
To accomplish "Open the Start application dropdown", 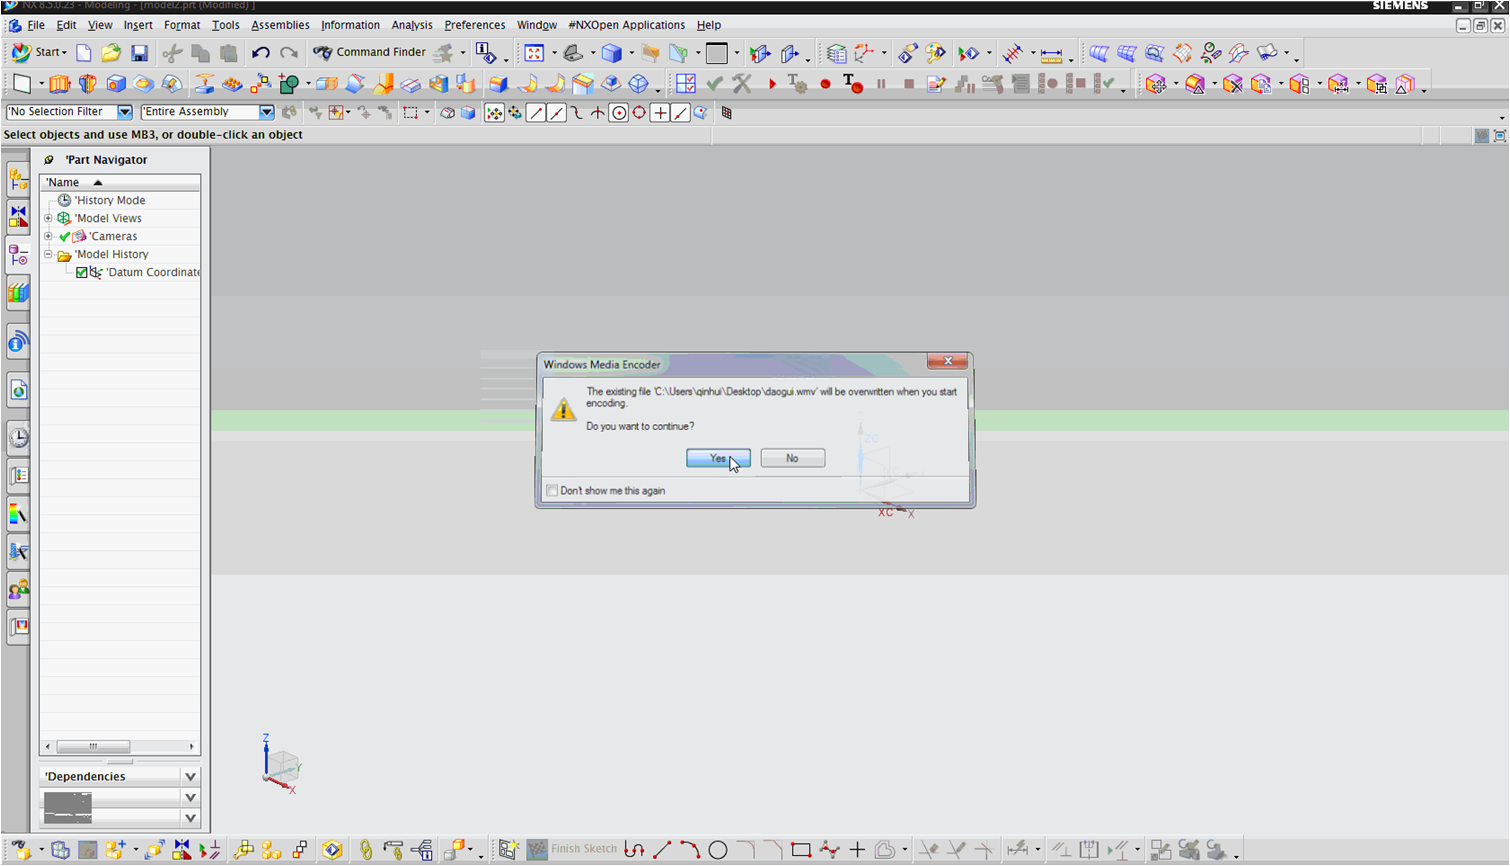I will tap(40, 52).
